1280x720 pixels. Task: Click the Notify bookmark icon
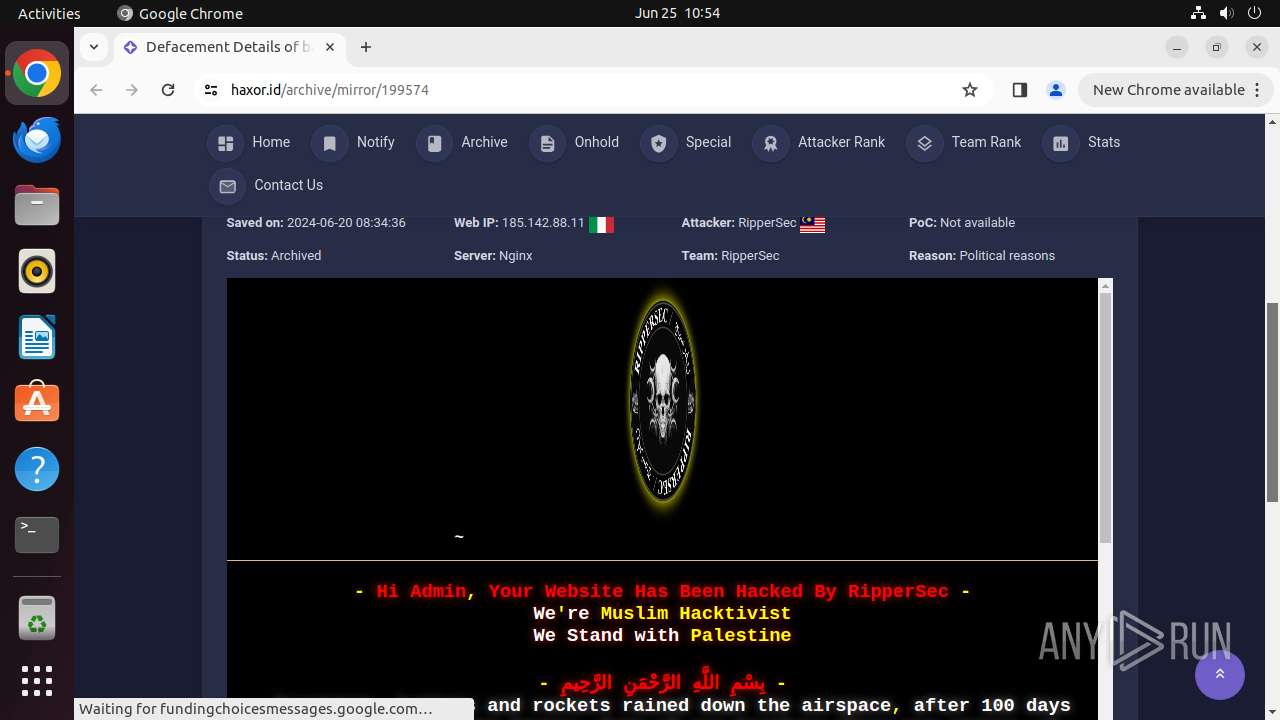pos(329,143)
